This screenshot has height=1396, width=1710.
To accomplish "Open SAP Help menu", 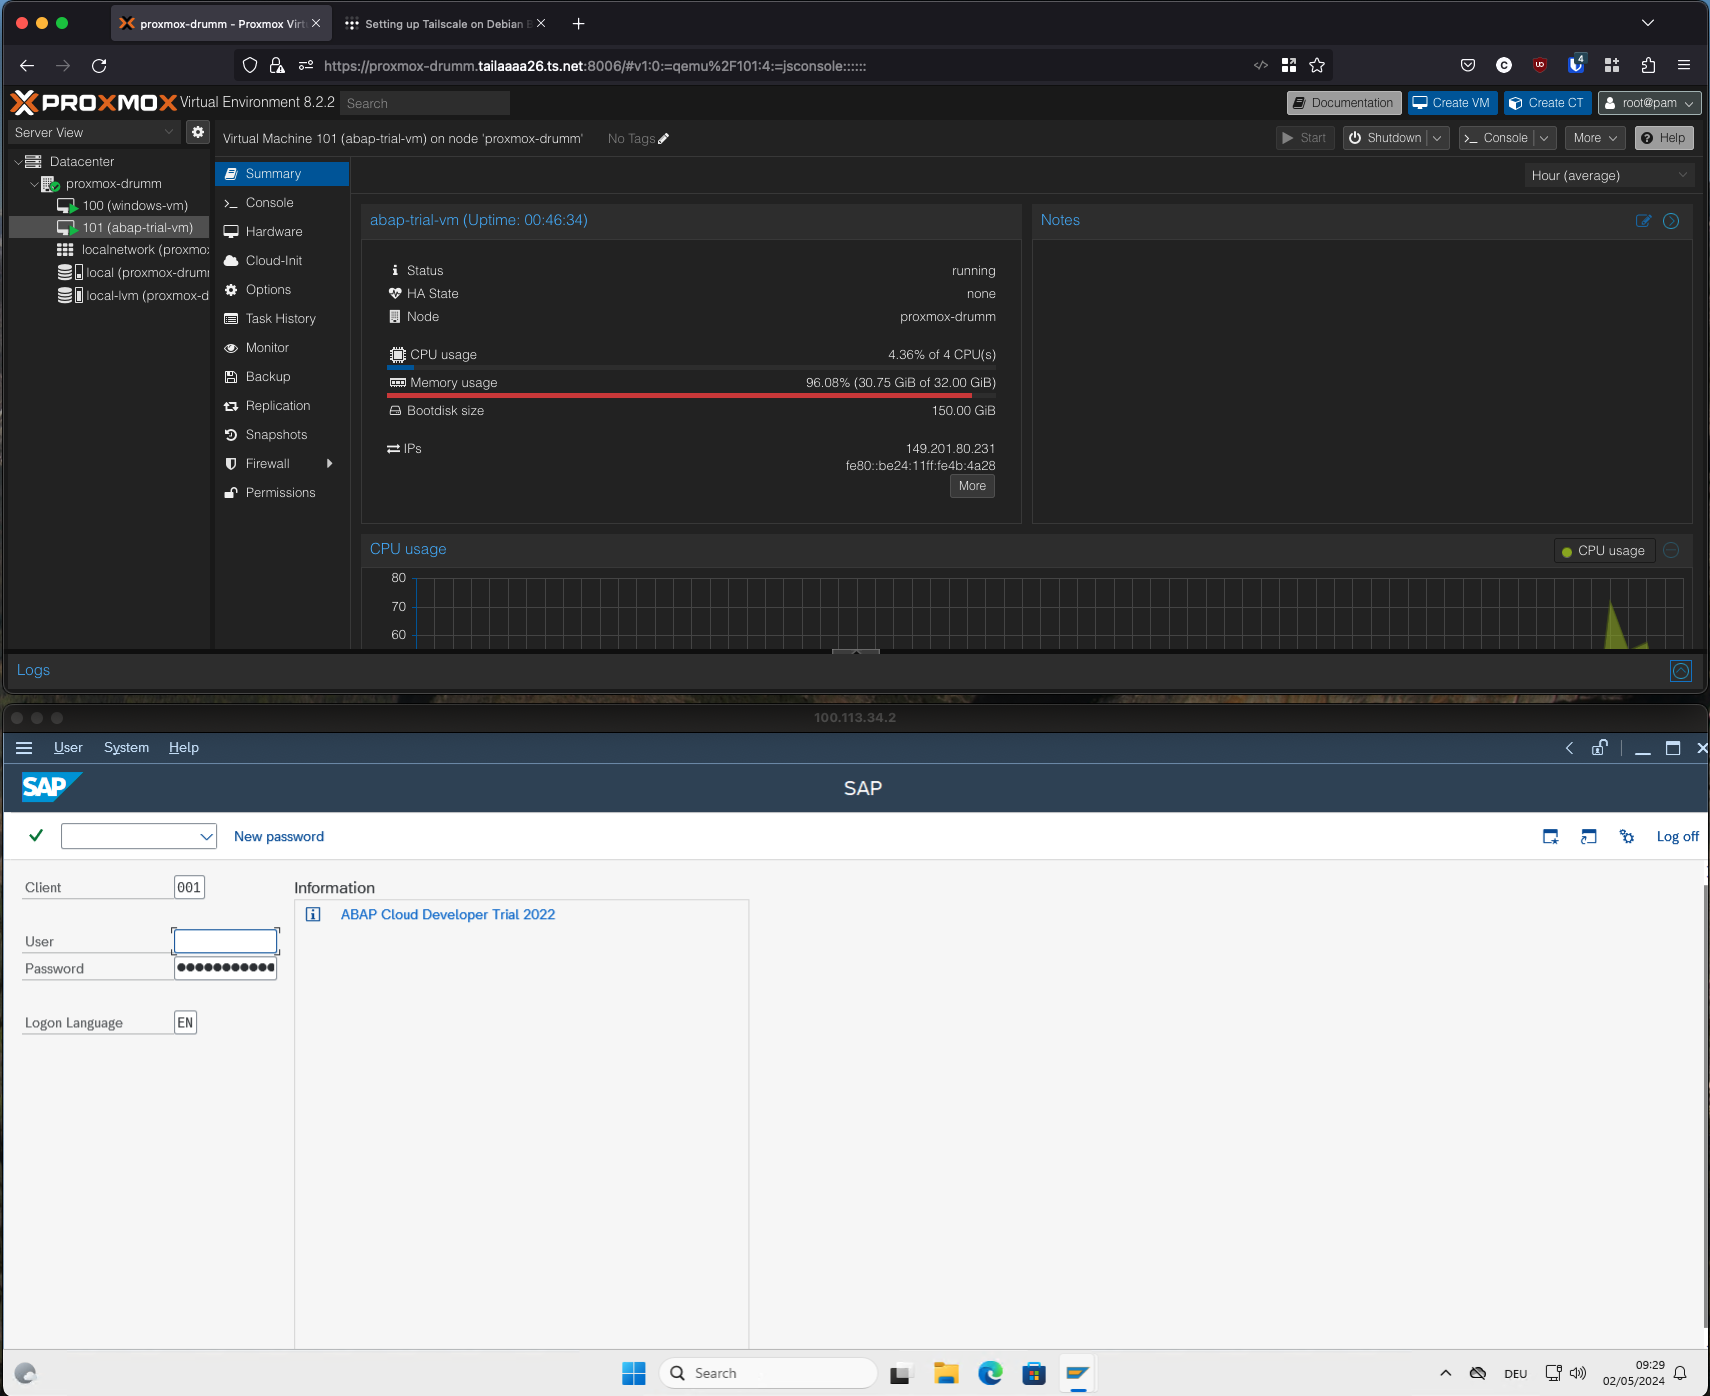I will pos(184,748).
